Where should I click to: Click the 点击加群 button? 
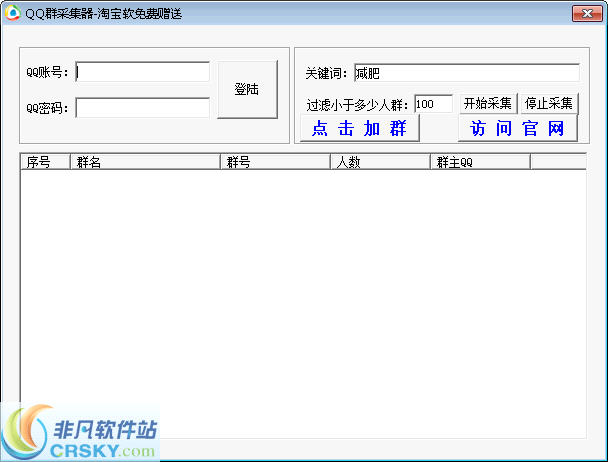click(x=359, y=128)
